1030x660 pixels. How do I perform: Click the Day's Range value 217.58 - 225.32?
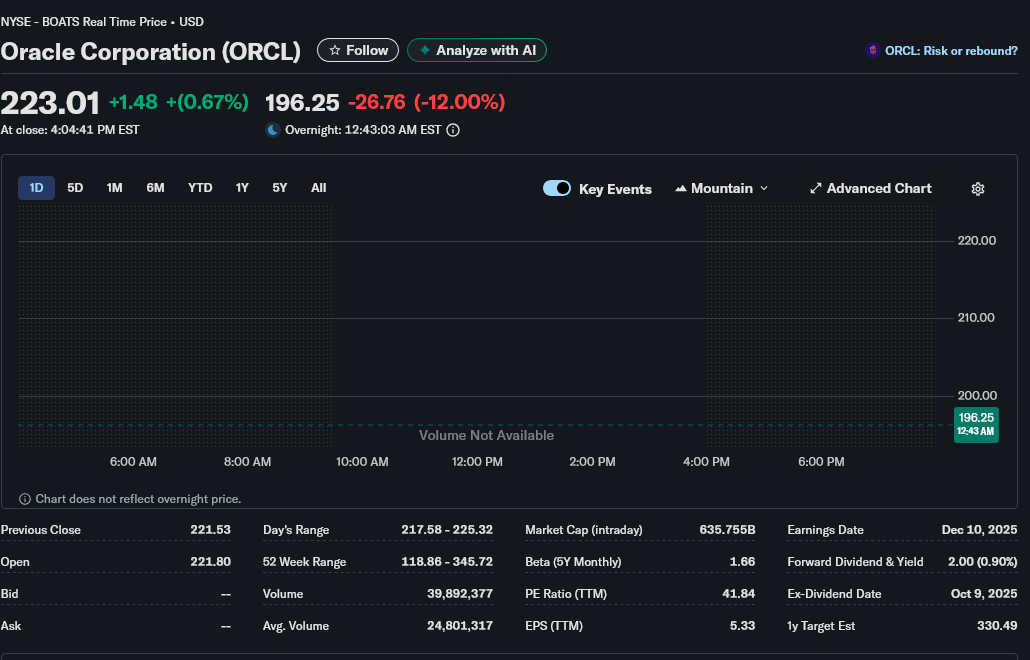(x=447, y=530)
